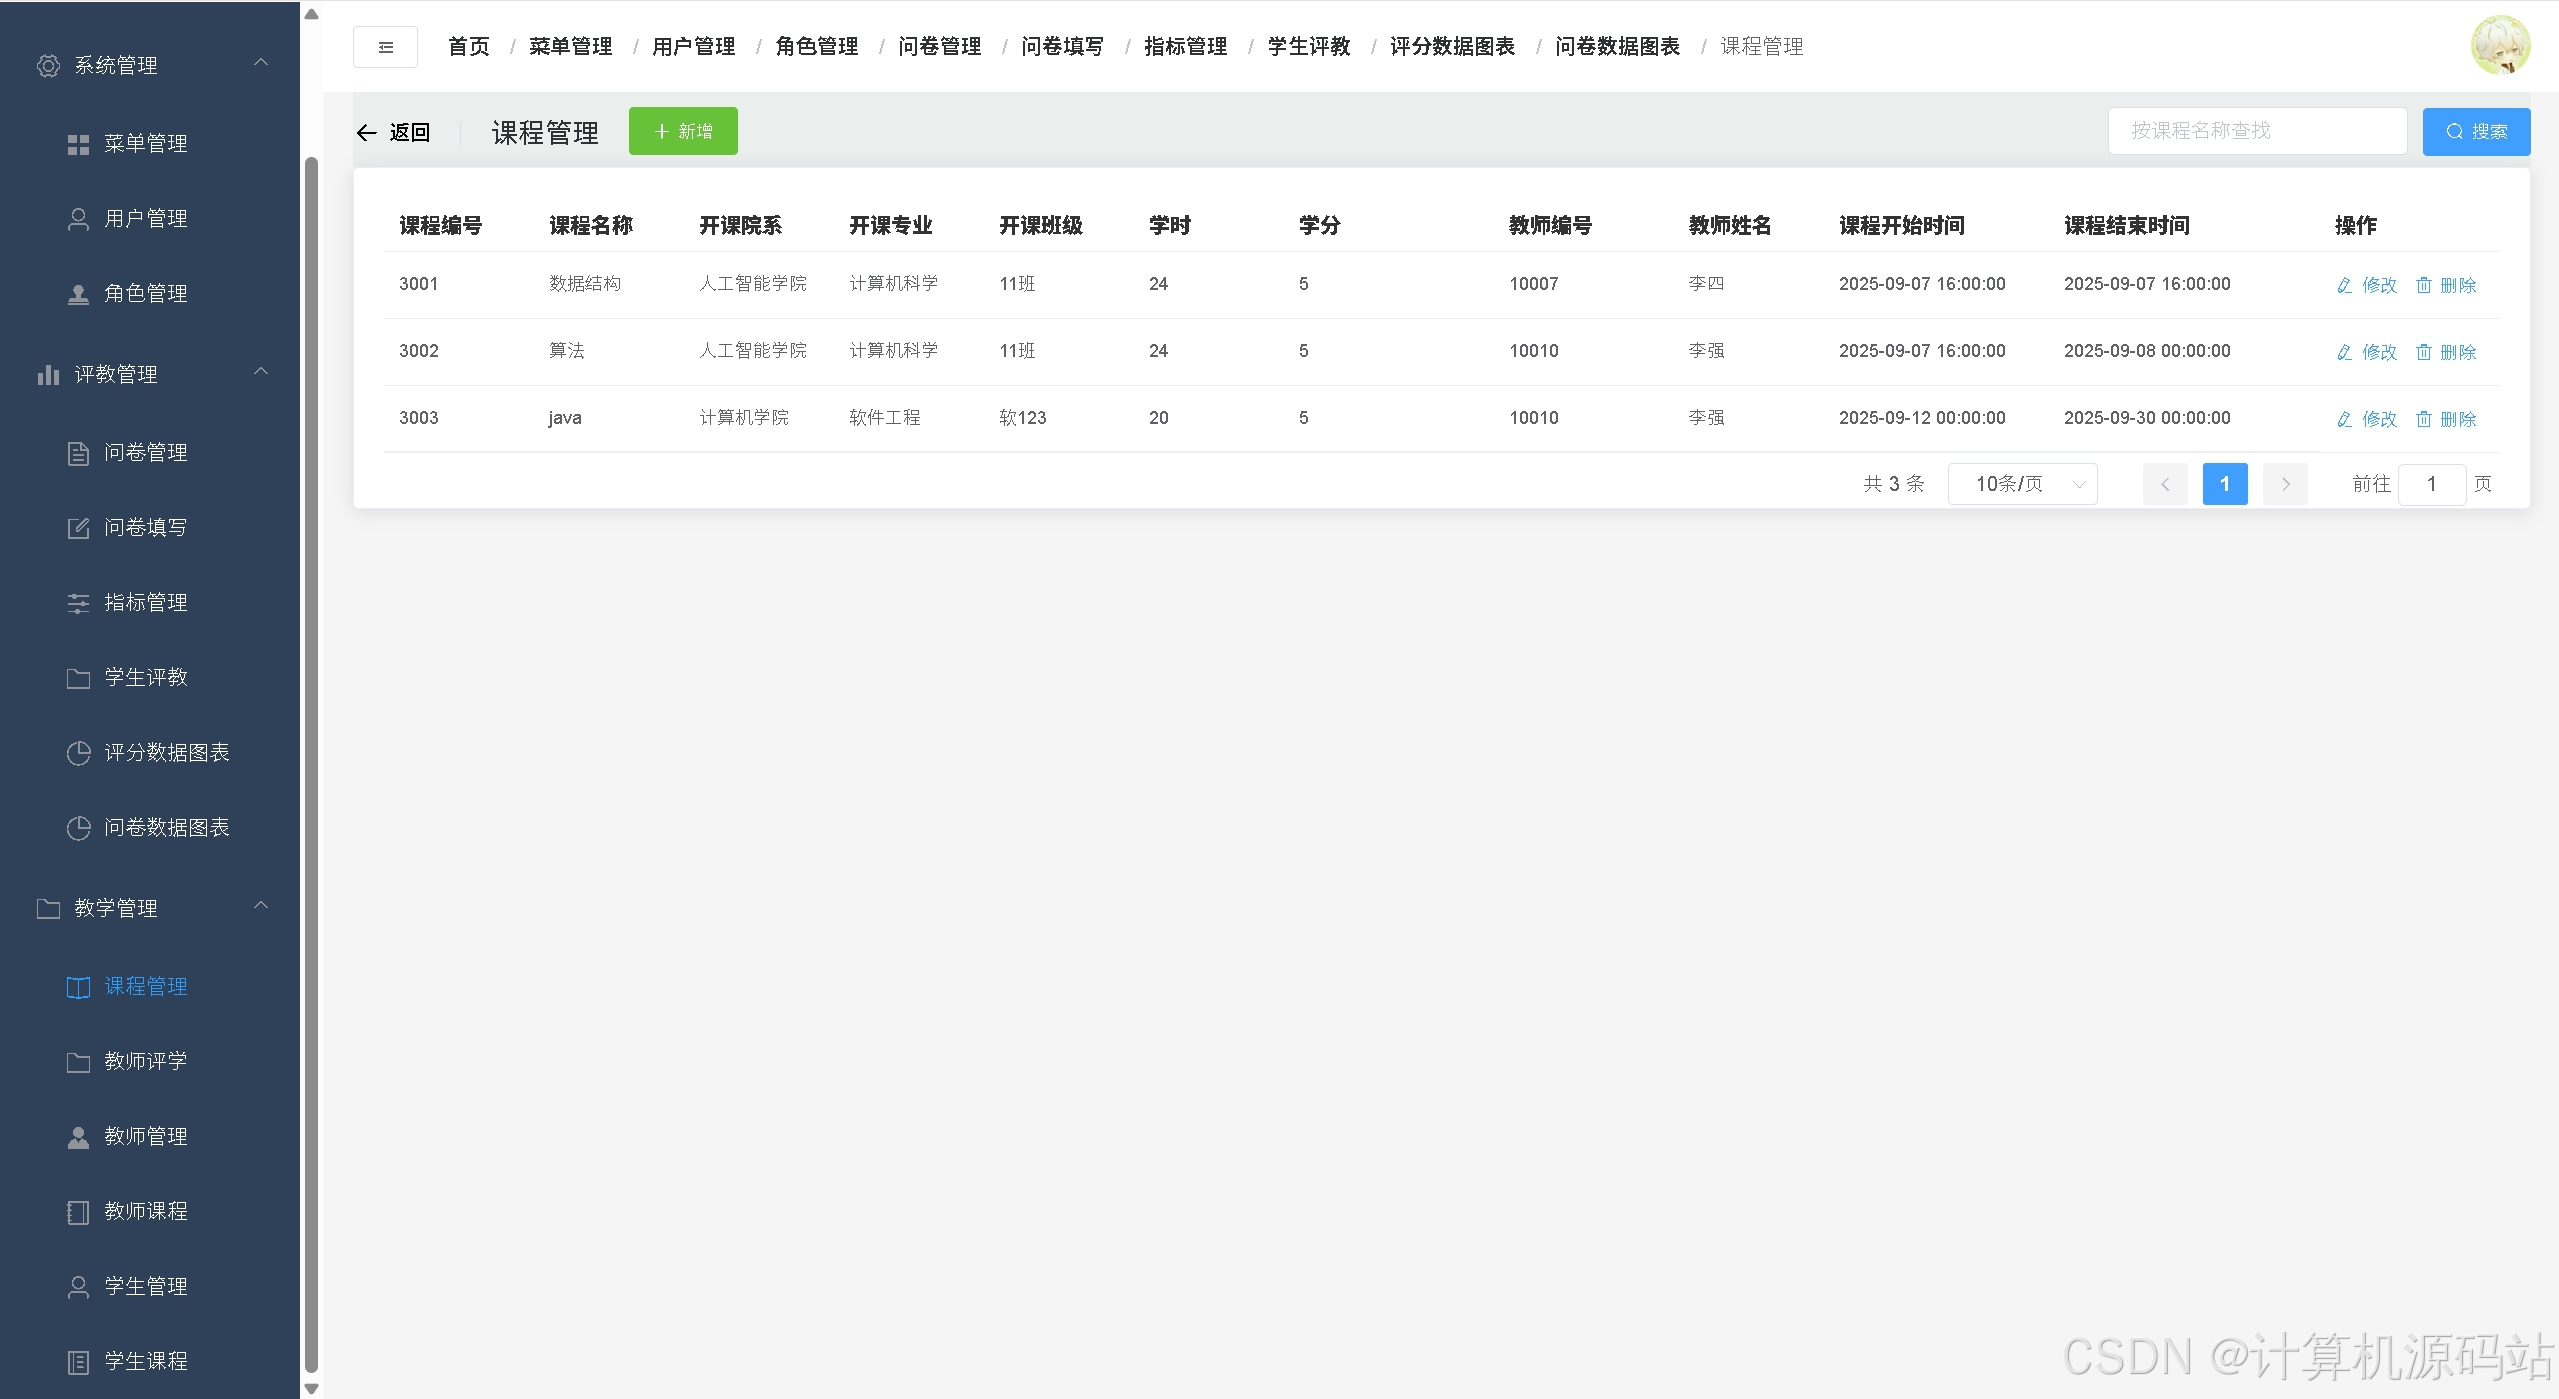Open 首页 in the breadcrumb bar
The width and height of the screenshot is (2559, 1399).
468,47
